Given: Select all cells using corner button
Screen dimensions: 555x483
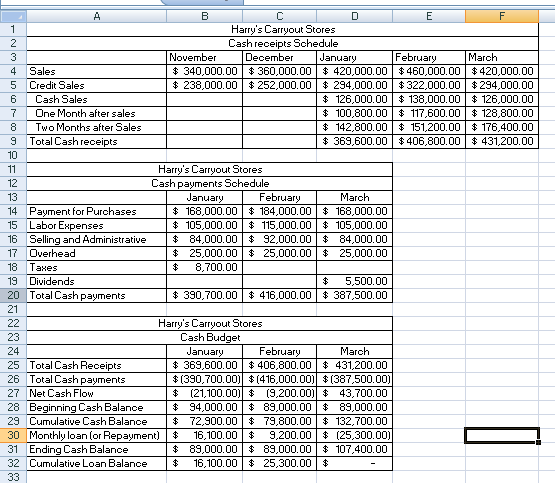Looking at the screenshot, I should [x=13, y=16].
